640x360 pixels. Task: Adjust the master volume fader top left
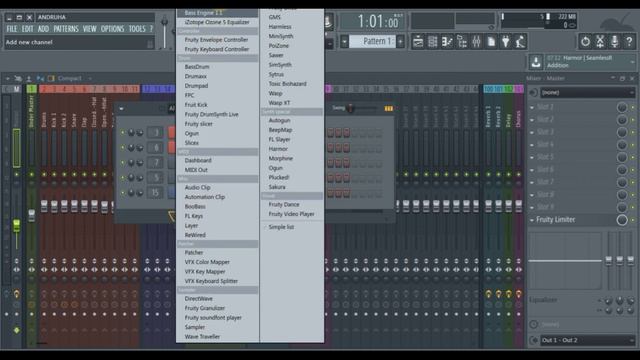(164, 32)
